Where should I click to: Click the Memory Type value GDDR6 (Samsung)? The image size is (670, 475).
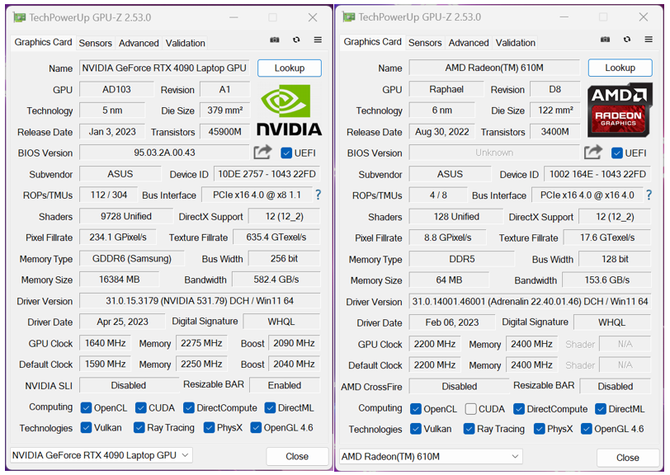tap(132, 258)
